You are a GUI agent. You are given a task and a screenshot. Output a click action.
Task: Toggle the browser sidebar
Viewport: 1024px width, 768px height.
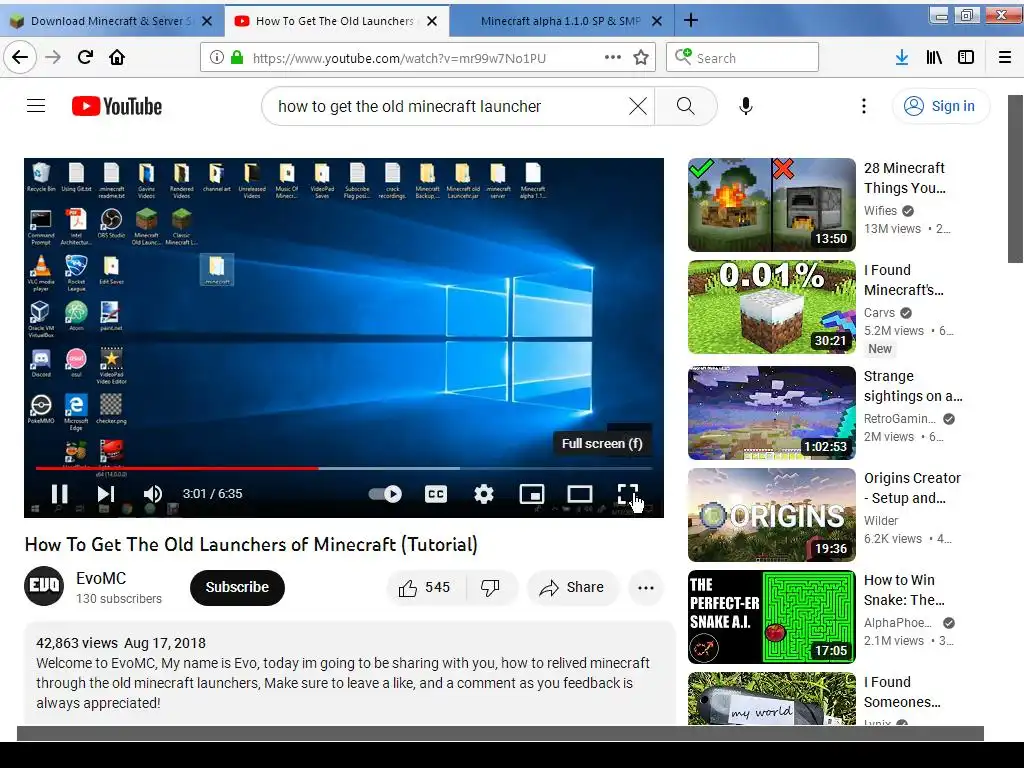click(966, 57)
